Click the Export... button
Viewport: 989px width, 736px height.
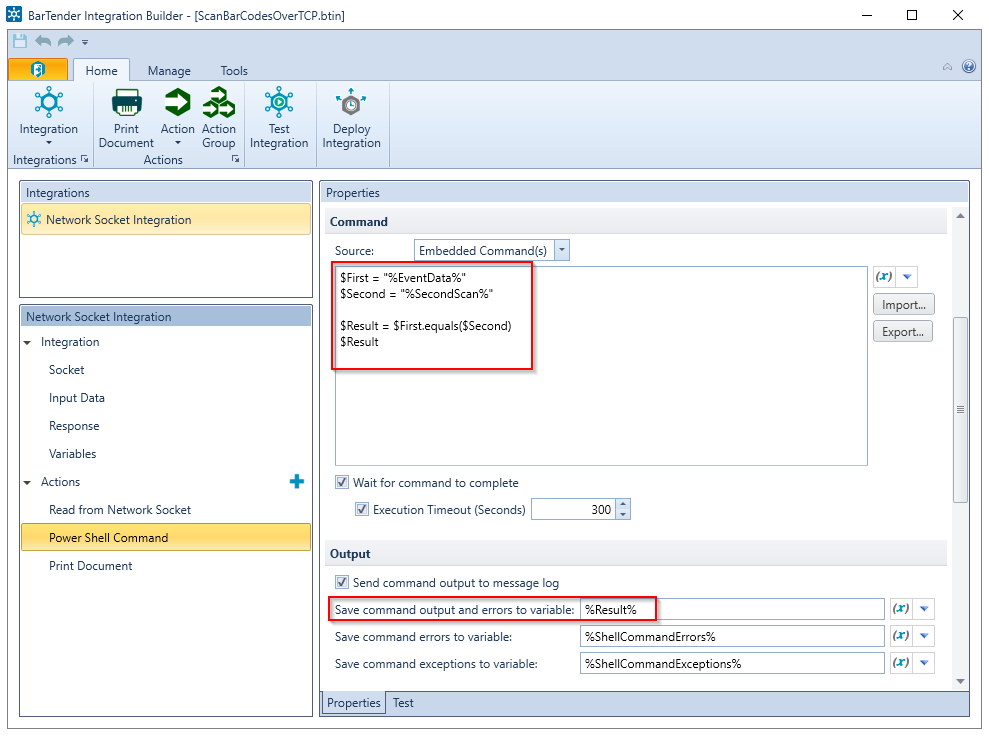tap(903, 331)
